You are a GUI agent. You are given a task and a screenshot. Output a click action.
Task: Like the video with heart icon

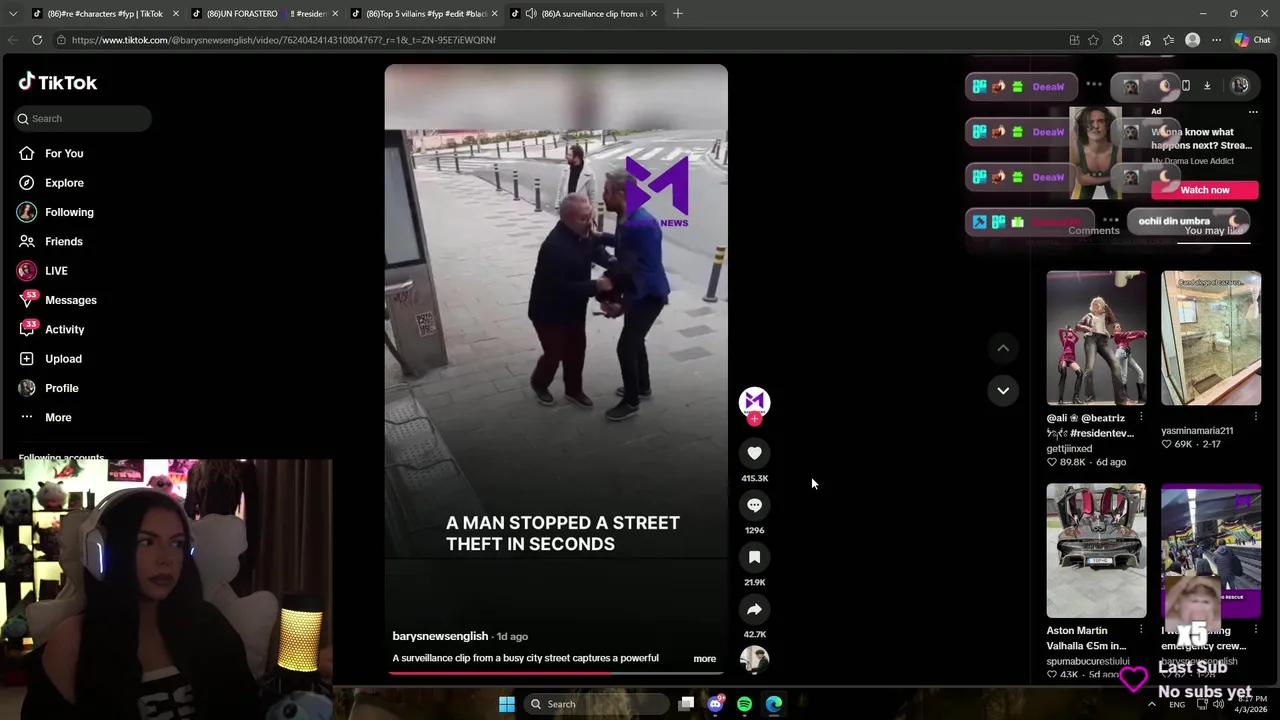[754, 453]
